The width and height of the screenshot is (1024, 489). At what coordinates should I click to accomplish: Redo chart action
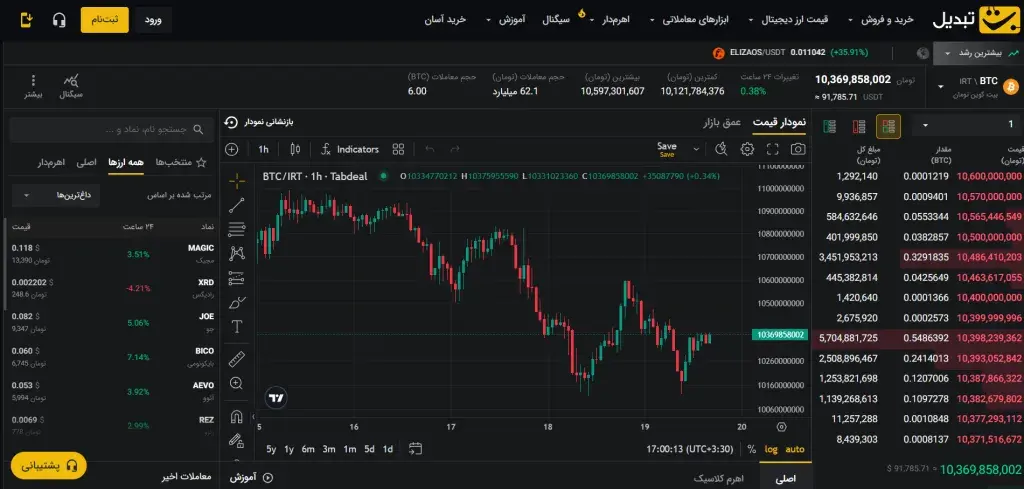click(455, 150)
